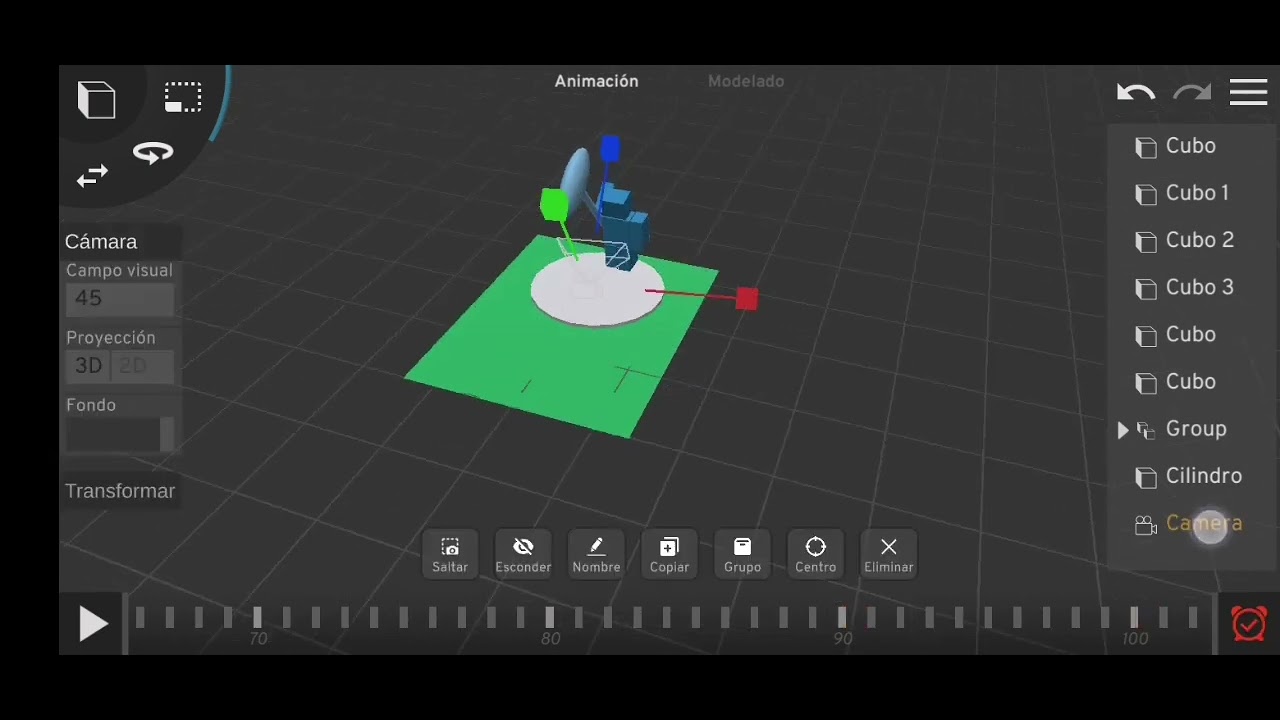Select the dashed selection-box tool
1280x720 pixels.
183,97
